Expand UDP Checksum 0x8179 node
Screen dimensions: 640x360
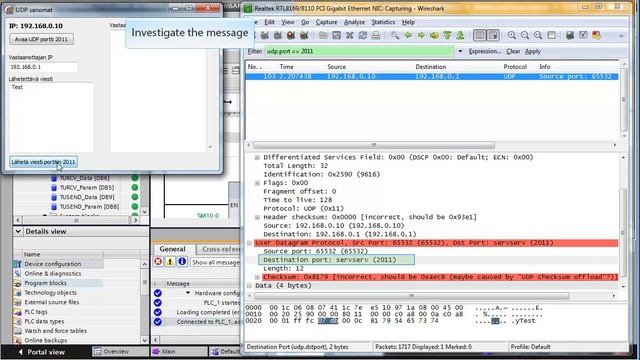coord(257,277)
